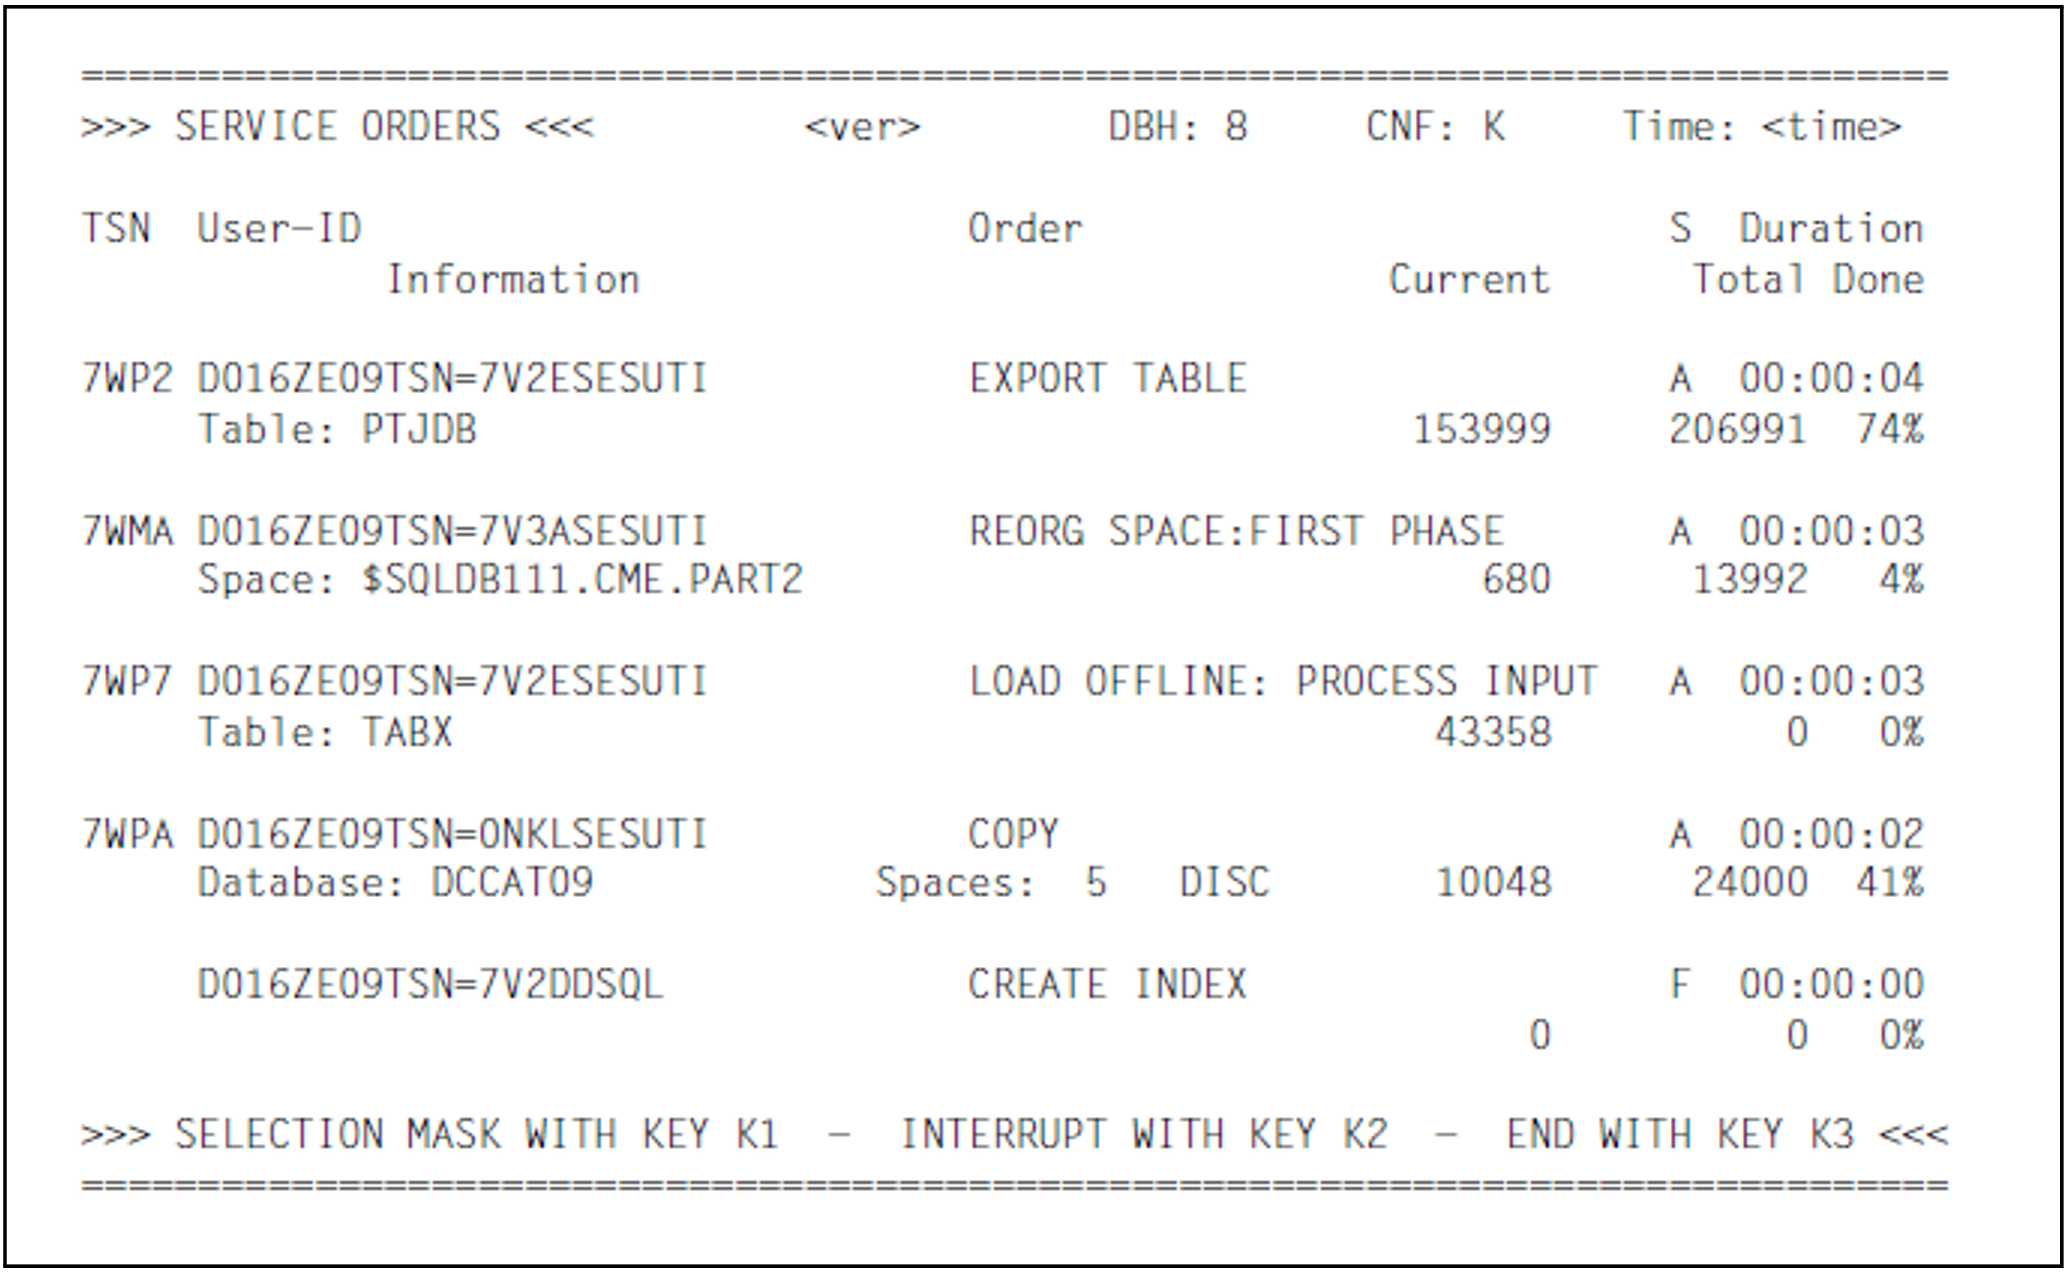Click TSN 7WMA row identifier
This screenshot has height=1272, width=2070.
(x=126, y=531)
